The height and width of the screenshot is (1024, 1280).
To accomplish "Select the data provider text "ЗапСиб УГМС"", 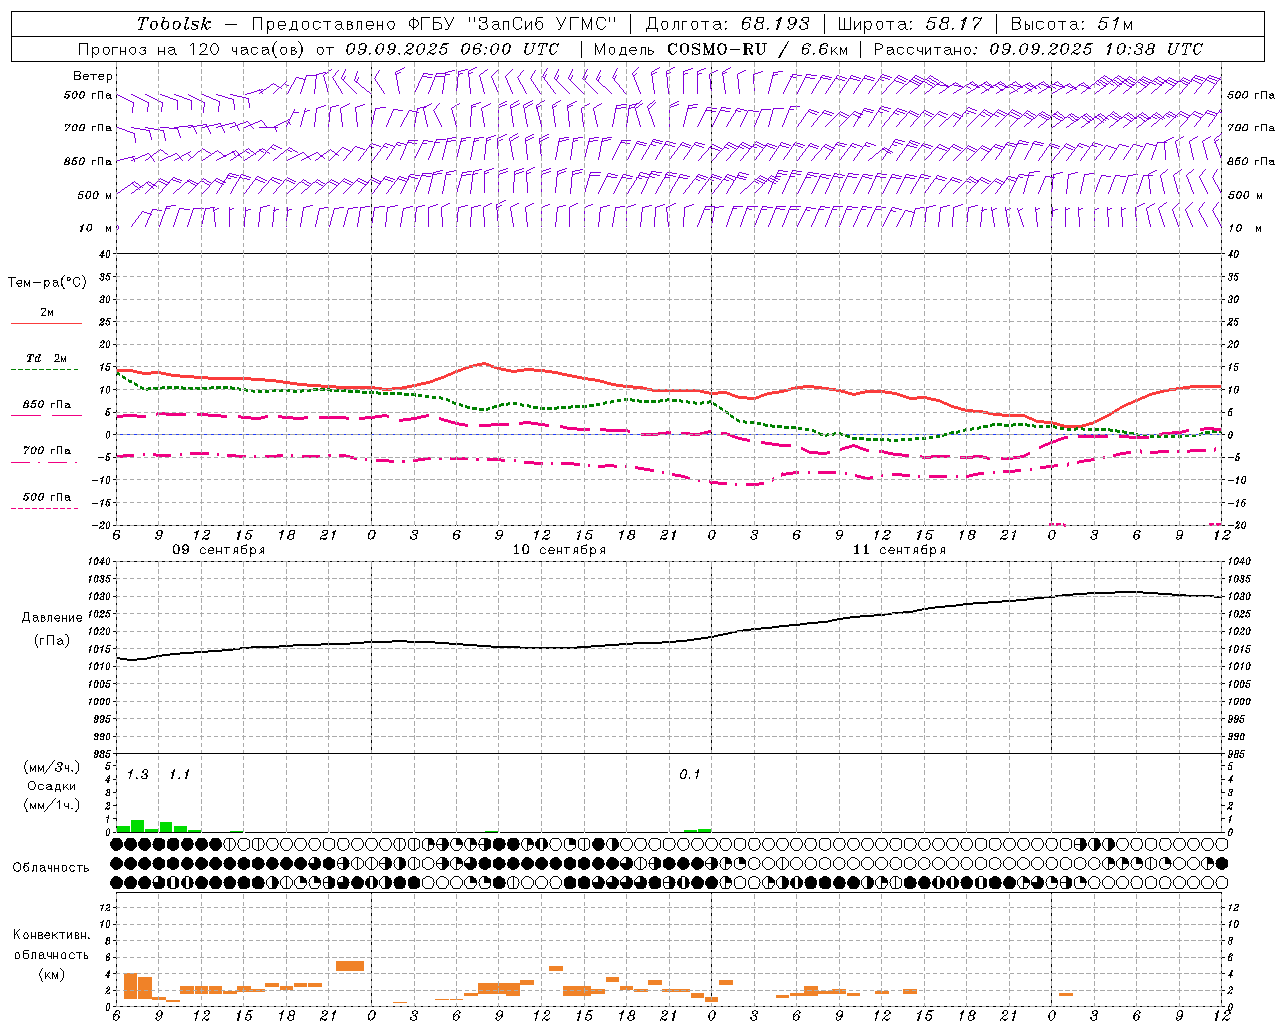I will [543, 24].
